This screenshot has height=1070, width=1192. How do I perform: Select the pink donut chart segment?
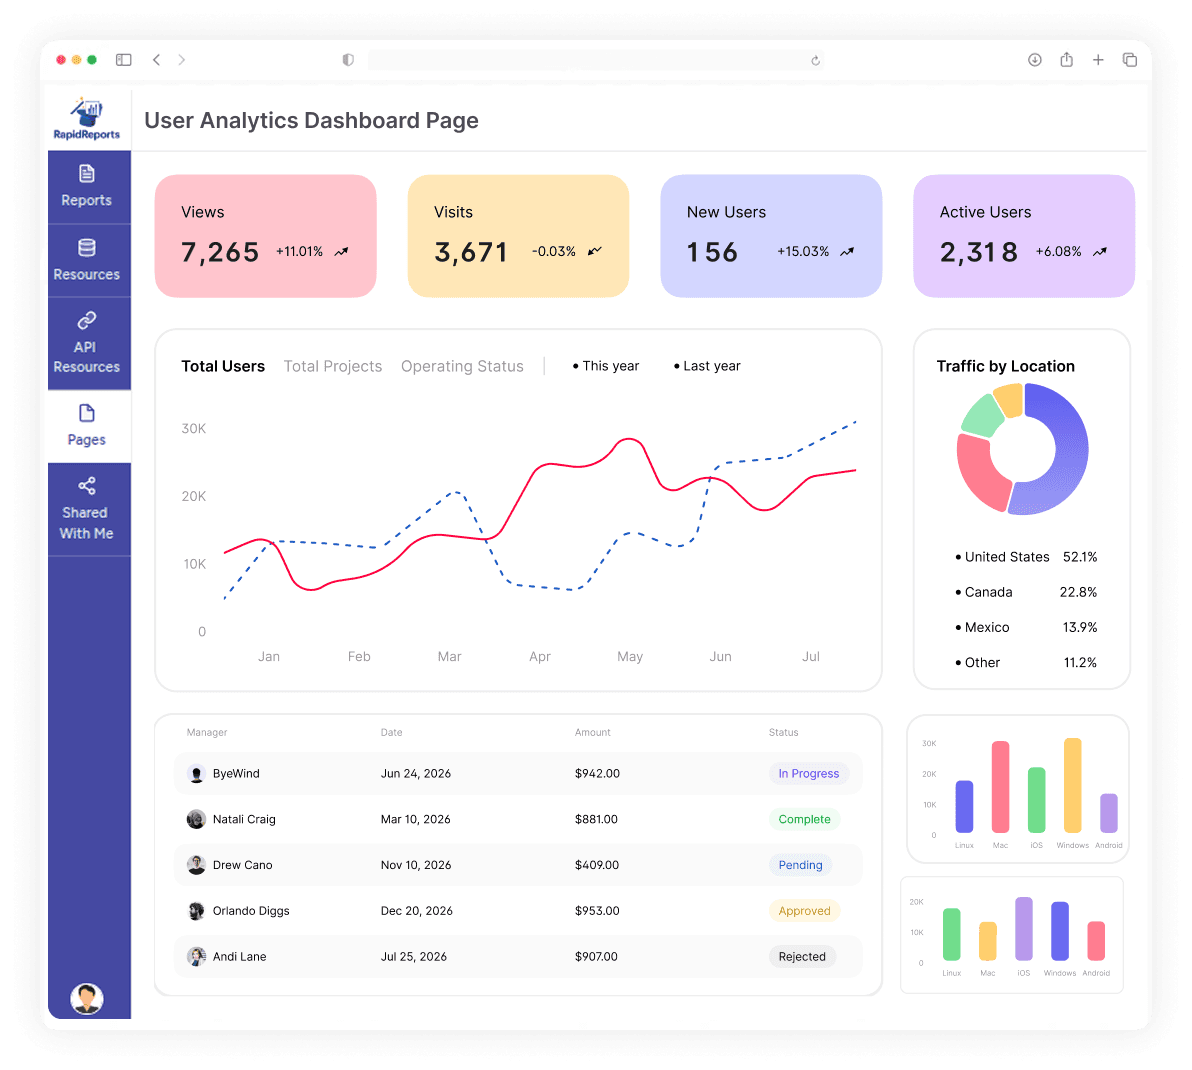pyautogui.click(x=977, y=475)
